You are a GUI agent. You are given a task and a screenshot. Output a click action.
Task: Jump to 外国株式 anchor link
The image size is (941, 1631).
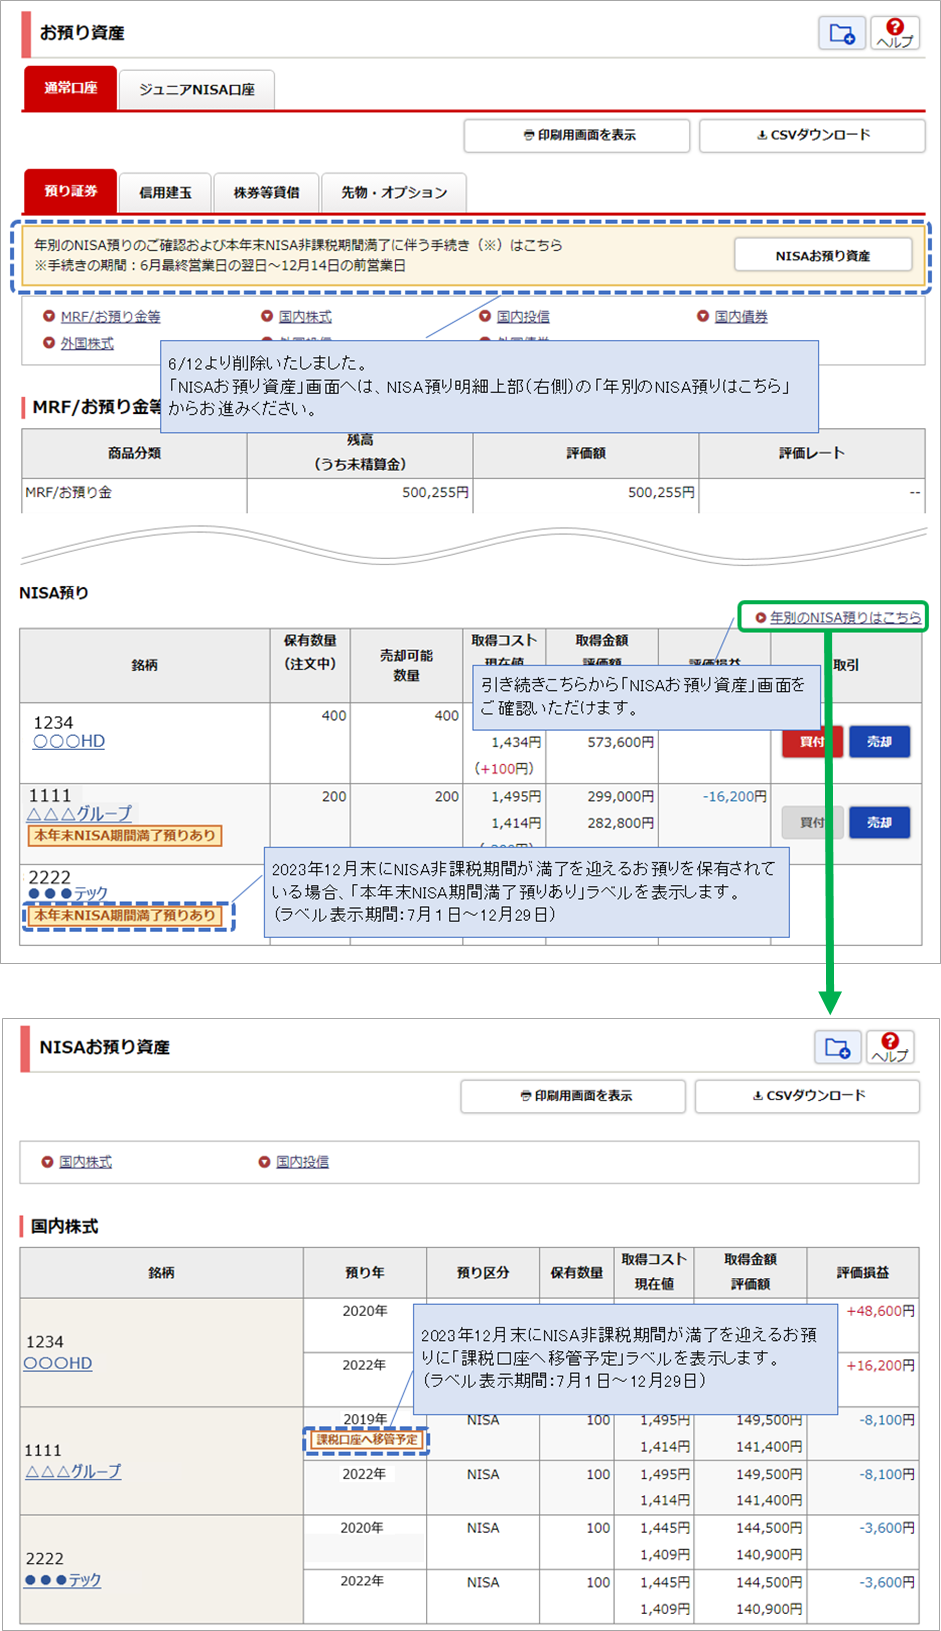(x=87, y=343)
